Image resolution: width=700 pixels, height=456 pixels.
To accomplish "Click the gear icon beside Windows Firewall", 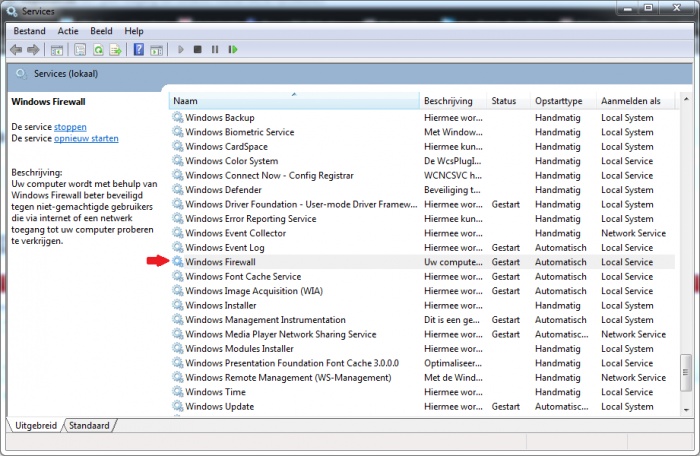I will [178, 262].
